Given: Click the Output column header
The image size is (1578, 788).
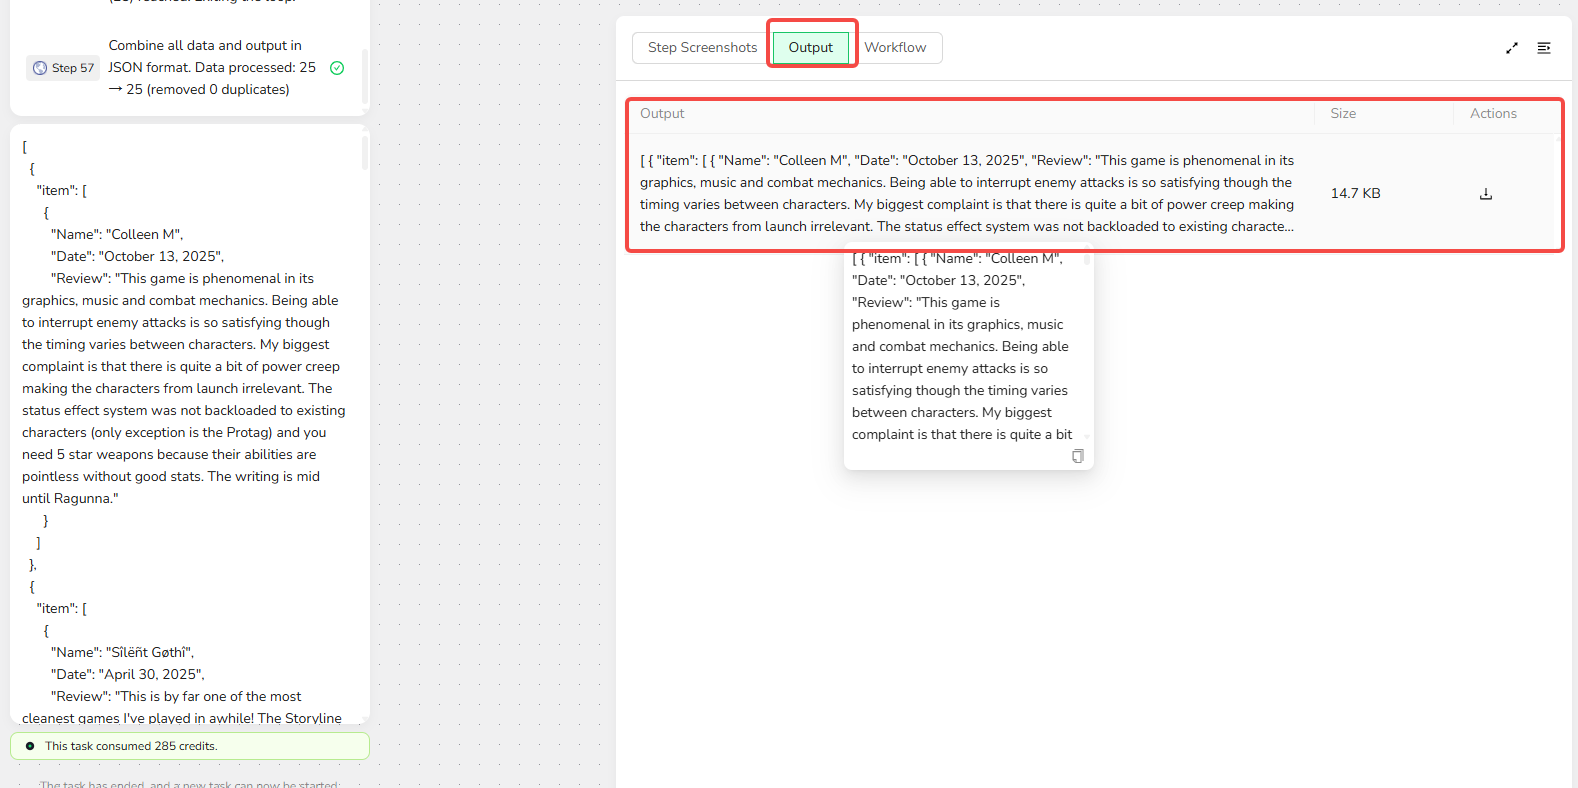Looking at the screenshot, I should click(662, 114).
